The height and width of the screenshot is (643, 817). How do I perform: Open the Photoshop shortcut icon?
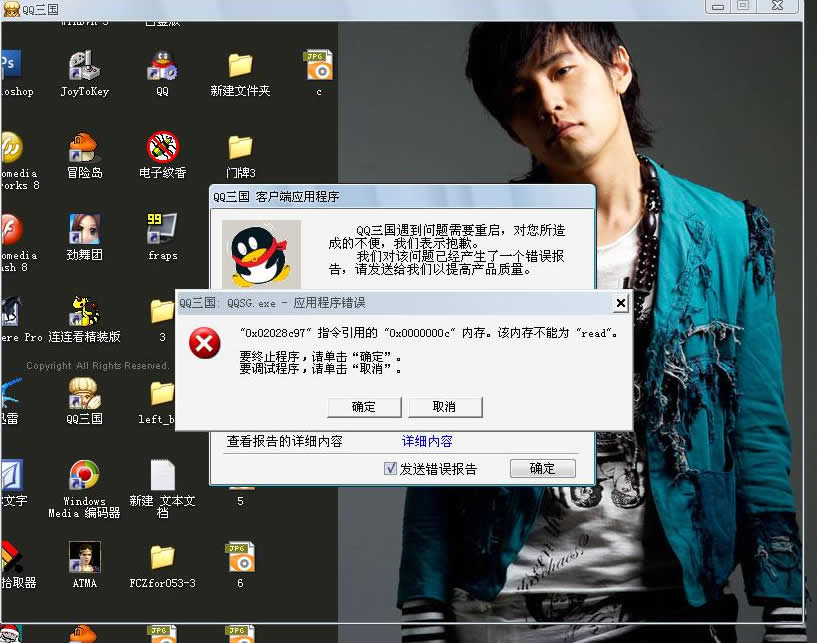click(x=10, y=65)
